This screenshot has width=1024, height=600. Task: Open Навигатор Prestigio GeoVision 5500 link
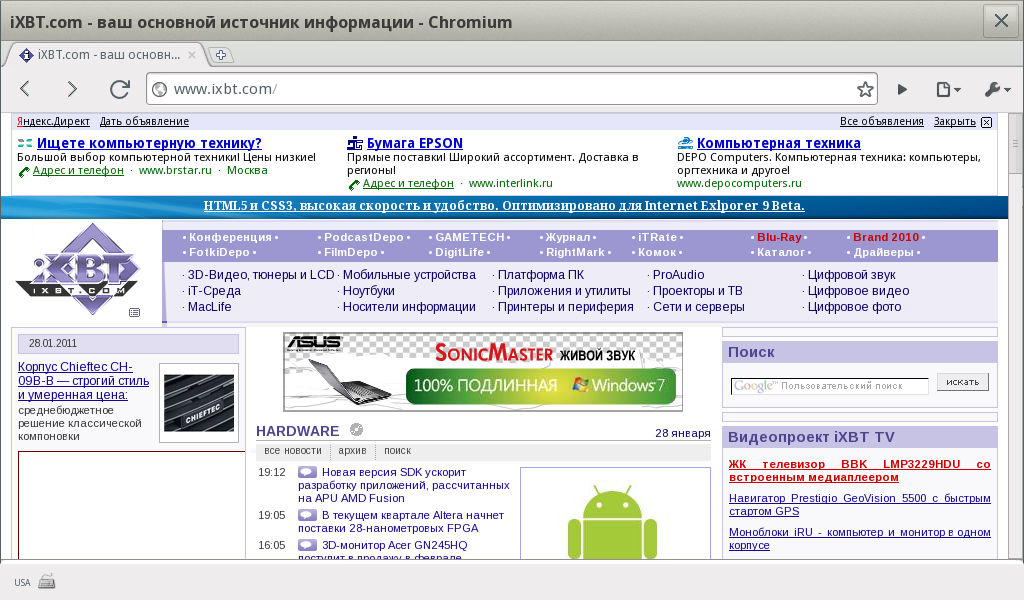coord(859,505)
